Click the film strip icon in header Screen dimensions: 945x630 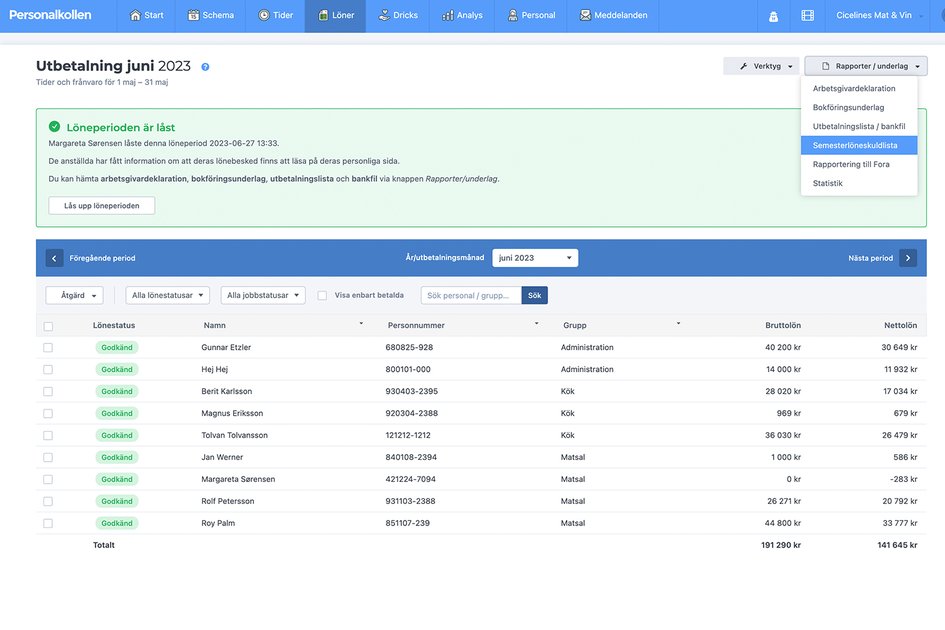(x=808, y=16)
